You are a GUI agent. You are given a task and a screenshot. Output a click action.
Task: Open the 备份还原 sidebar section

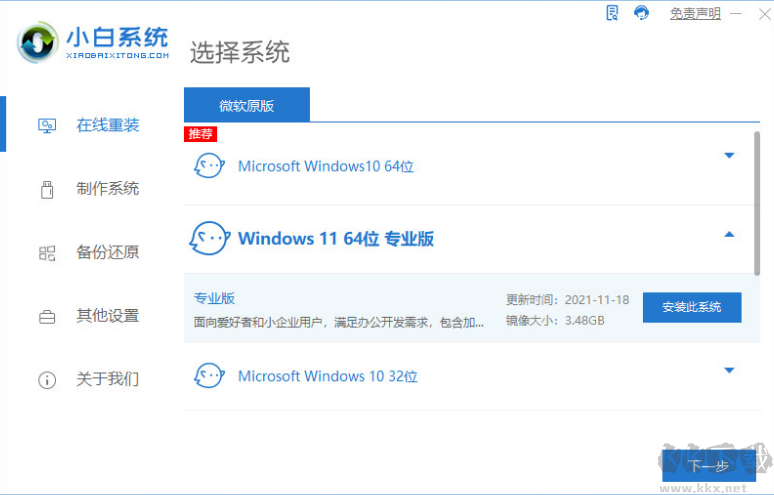pos(107,252)
